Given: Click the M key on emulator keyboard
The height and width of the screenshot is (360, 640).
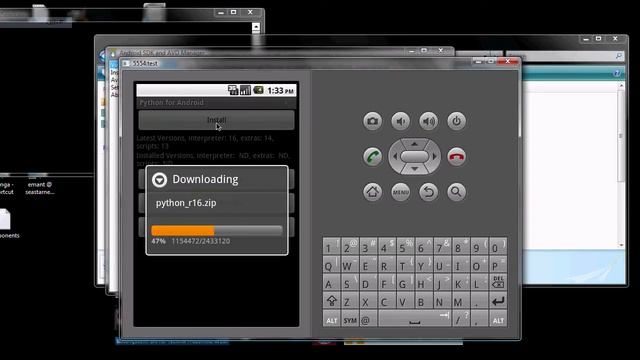Looking at the screenshot, I should [x=460, y=301].
